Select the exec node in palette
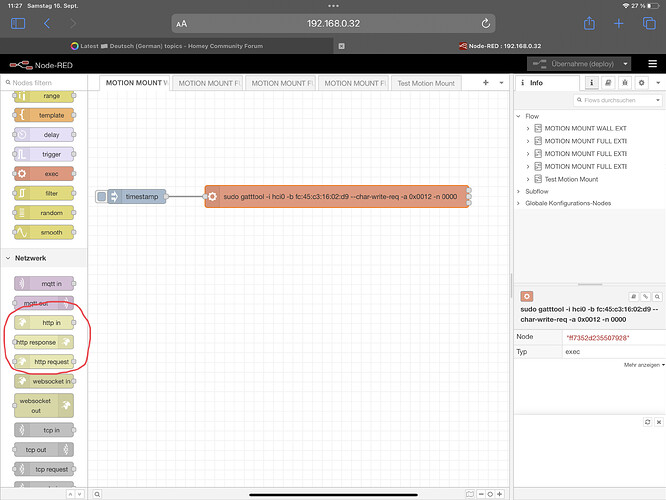The image size is (666, 500). (x=44, y=174)
